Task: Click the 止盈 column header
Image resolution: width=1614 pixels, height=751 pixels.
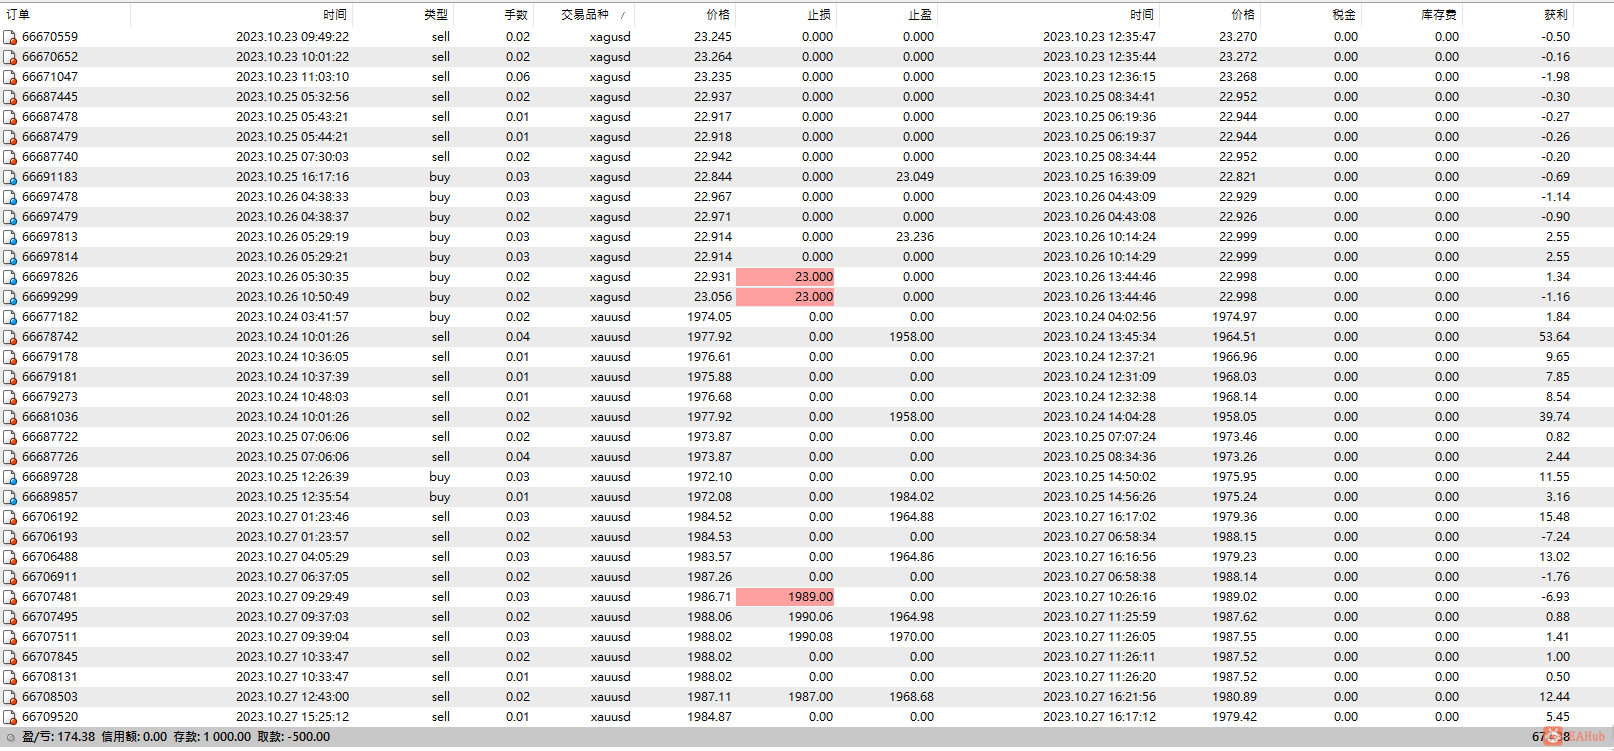Action: pos(921,15)
